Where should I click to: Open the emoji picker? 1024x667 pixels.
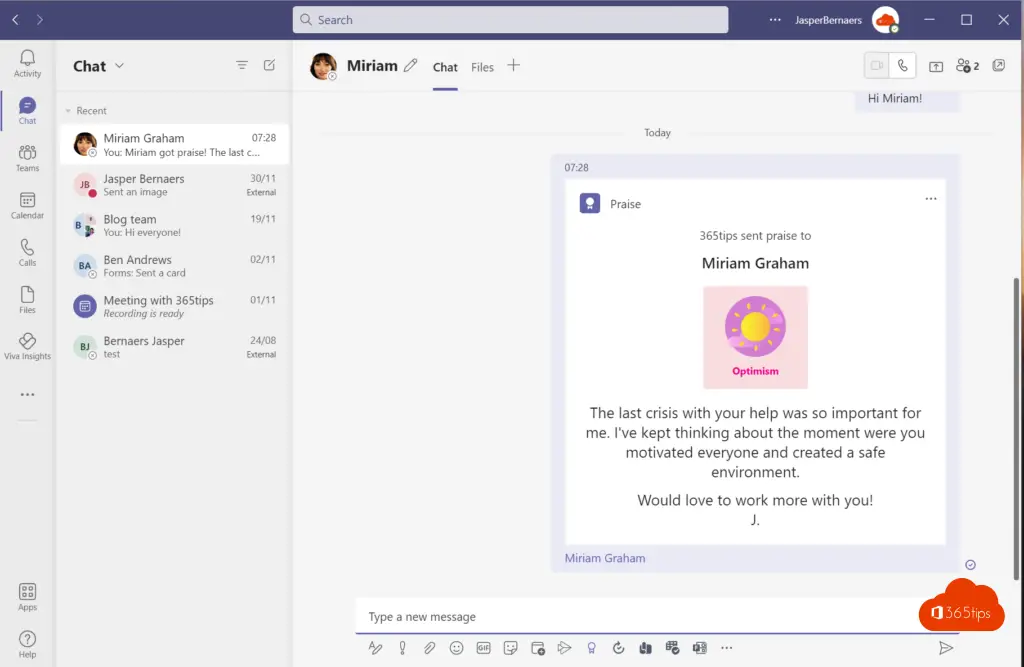(x=456, y=648)
